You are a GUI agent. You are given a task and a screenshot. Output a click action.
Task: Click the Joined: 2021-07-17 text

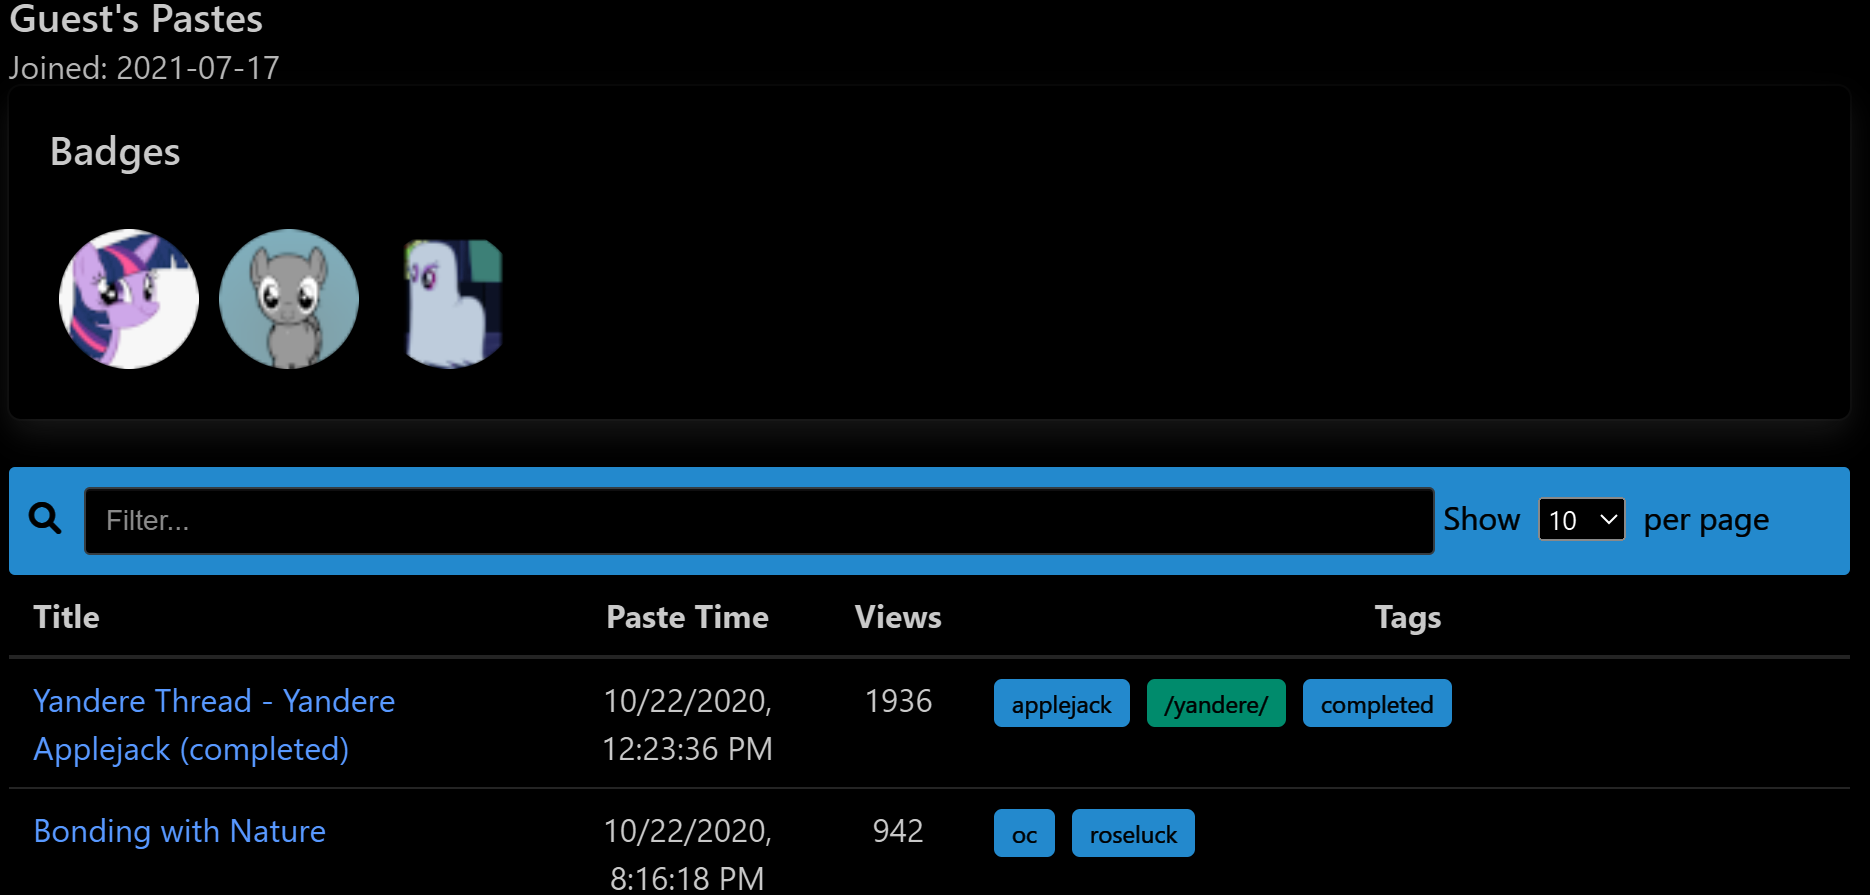coord(144,68)
